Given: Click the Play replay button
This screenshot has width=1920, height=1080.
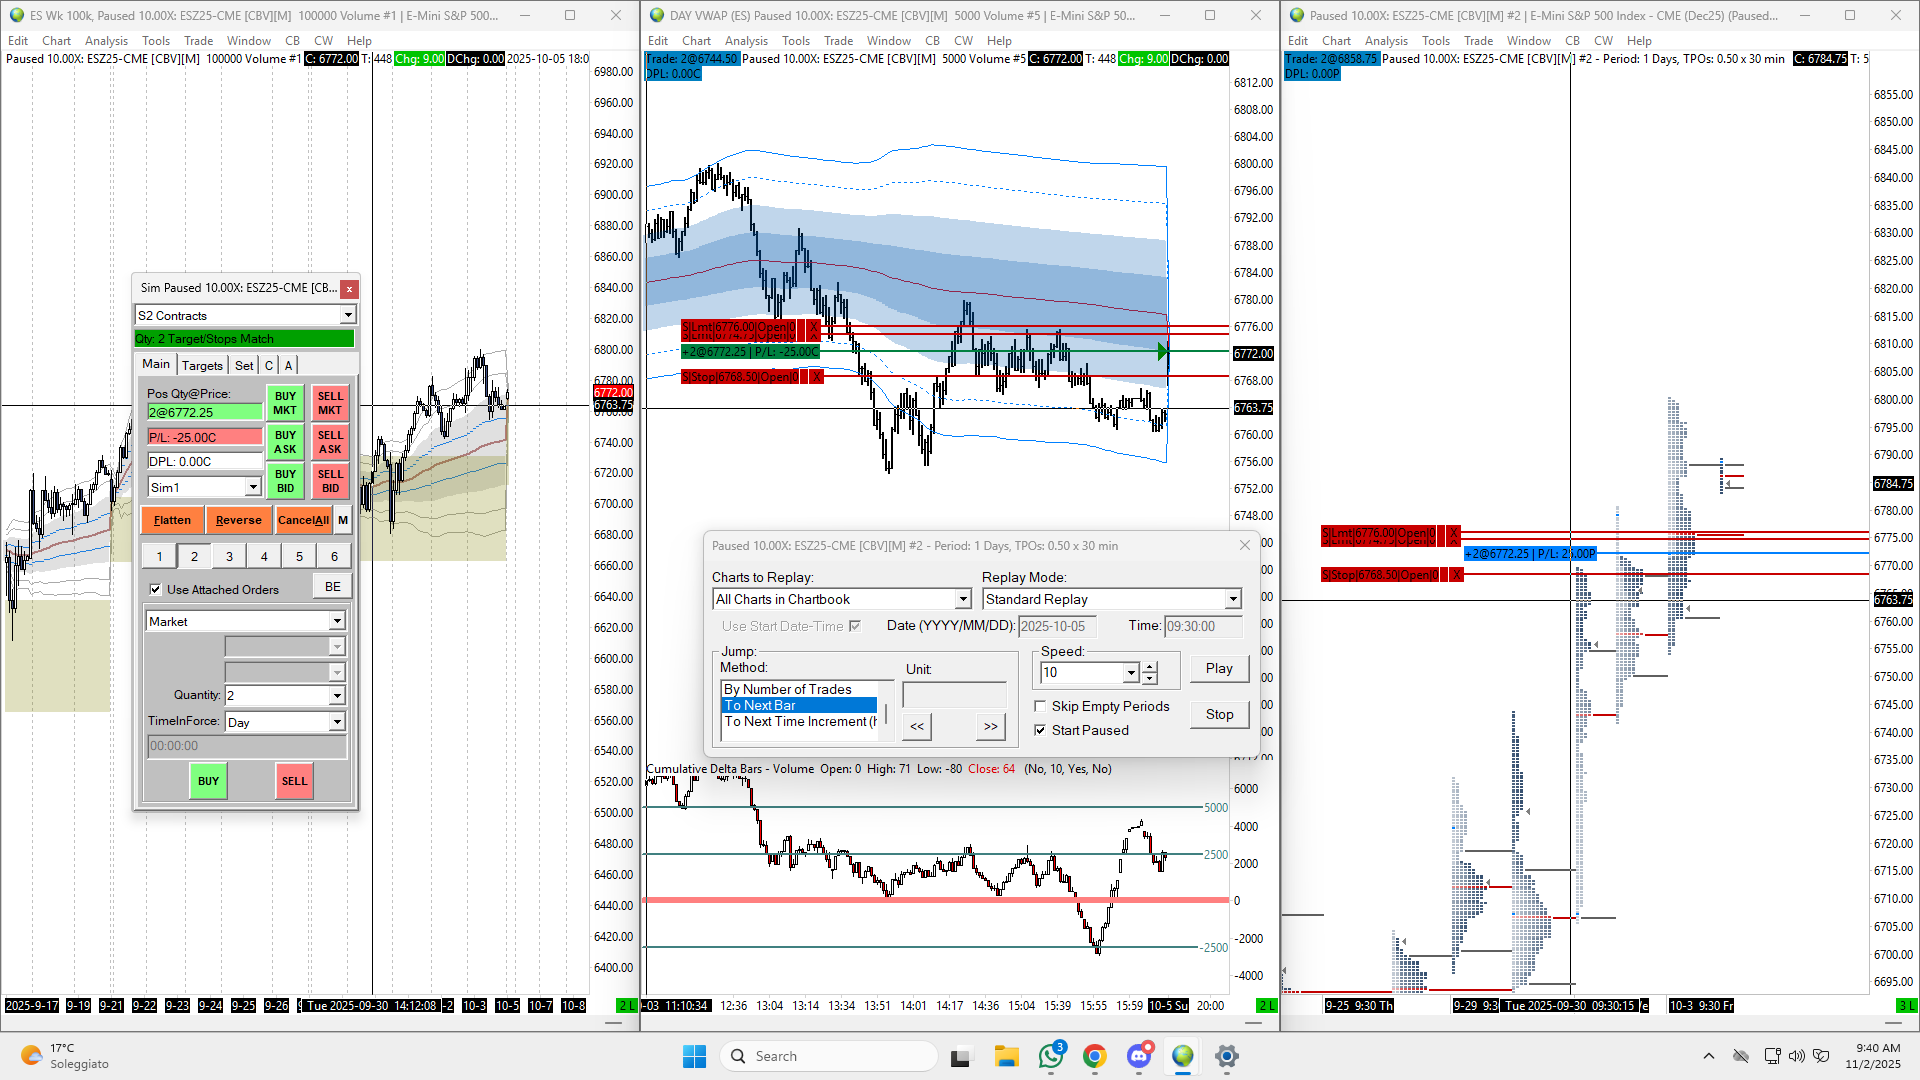Looking at the screenshot, I should tap(1218, 669).
